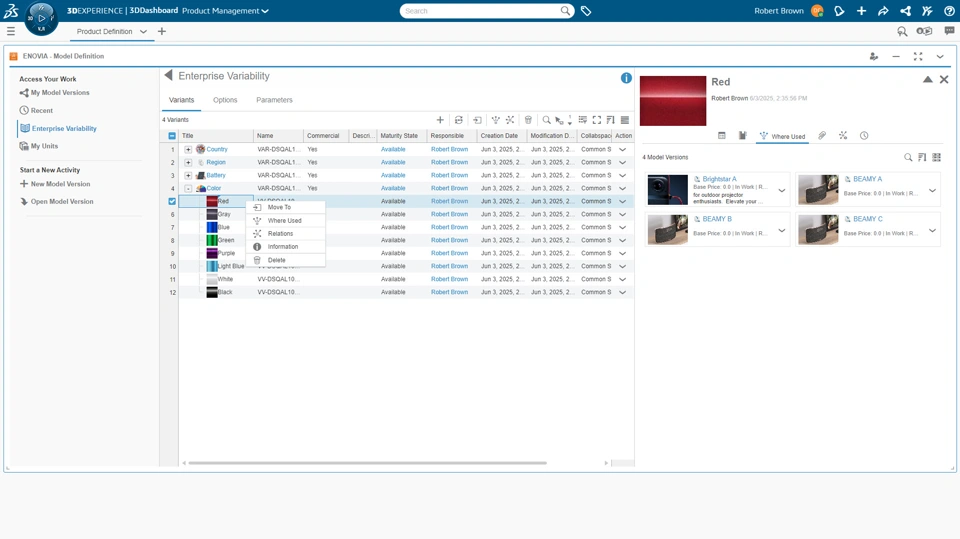The width and height of the screenshot is (960, 539).
Task: Open the dropdown arrow on the Brightstar A card
Action: (782, 190)
